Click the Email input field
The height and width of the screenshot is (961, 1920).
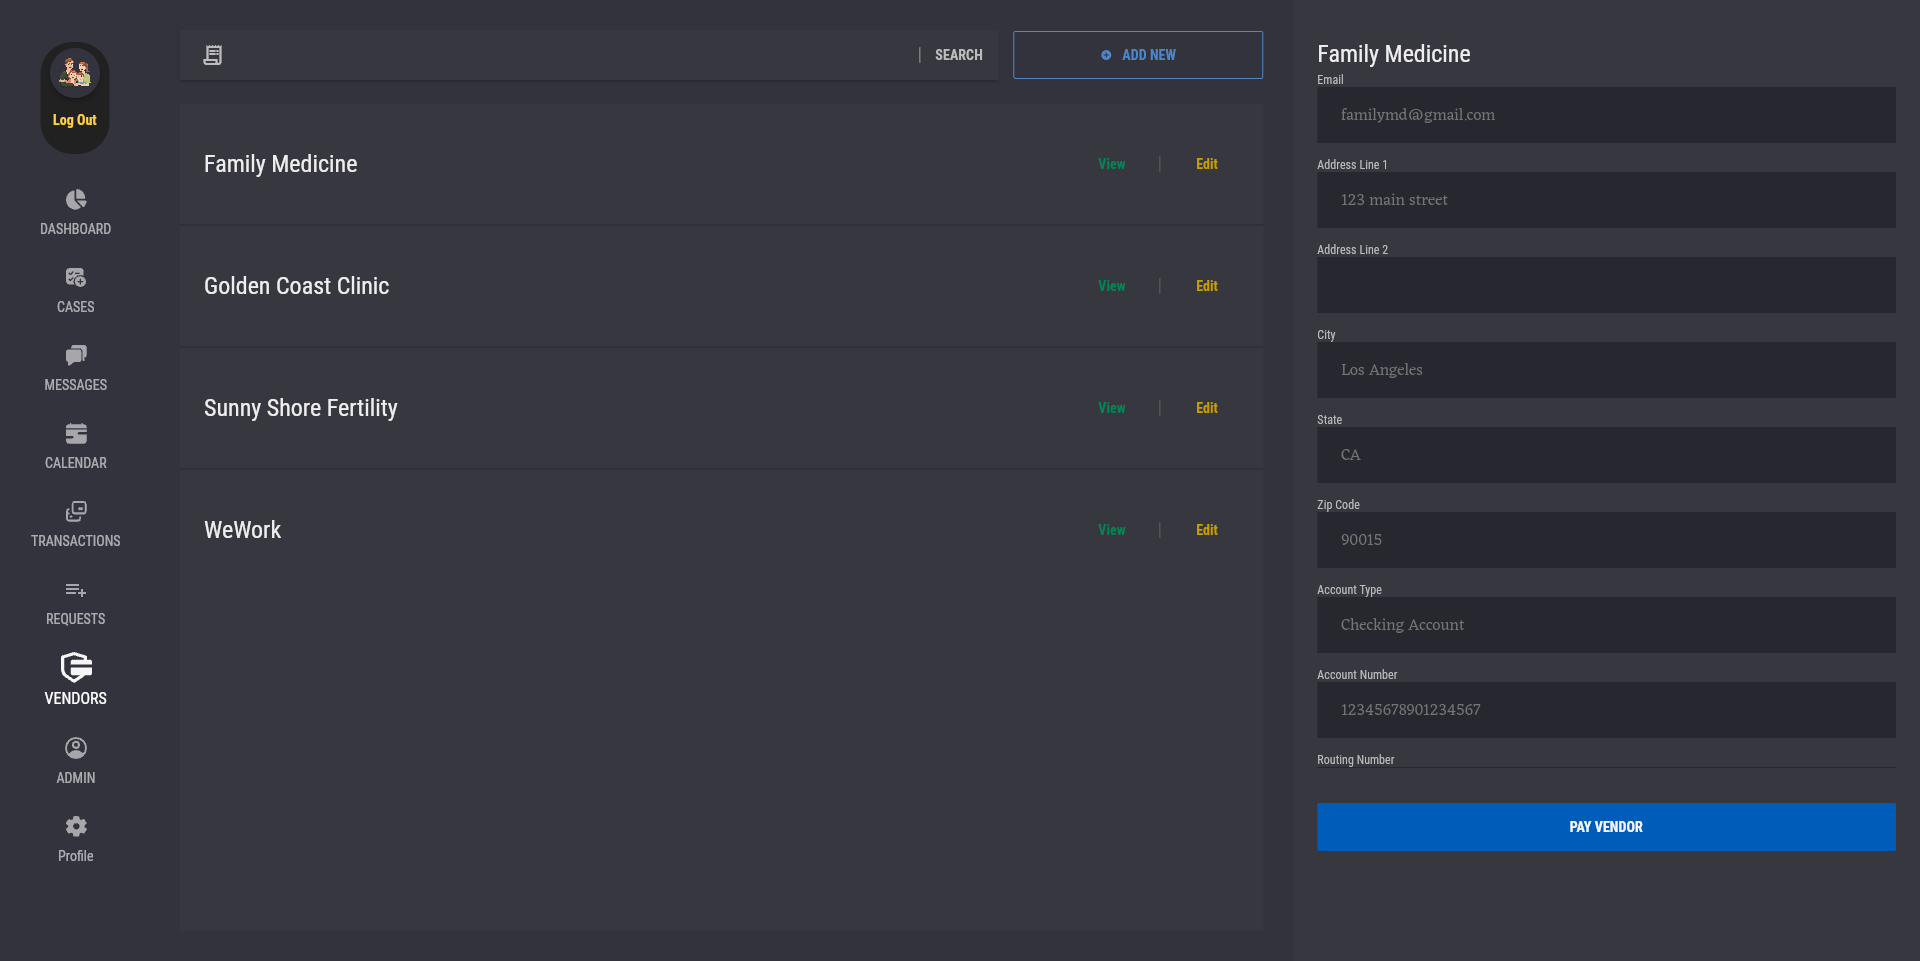[x=1605, y=115]
